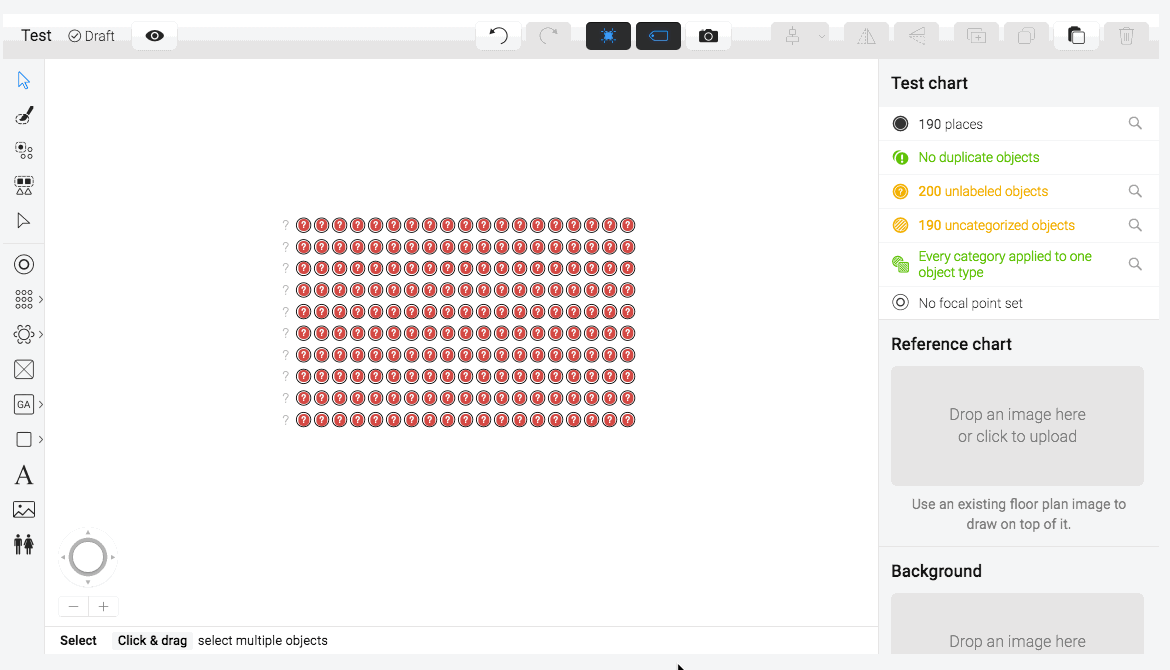Open the align options dropdown arrow
The width and height of the screenshot is (1170, 670).
point(822,36)
